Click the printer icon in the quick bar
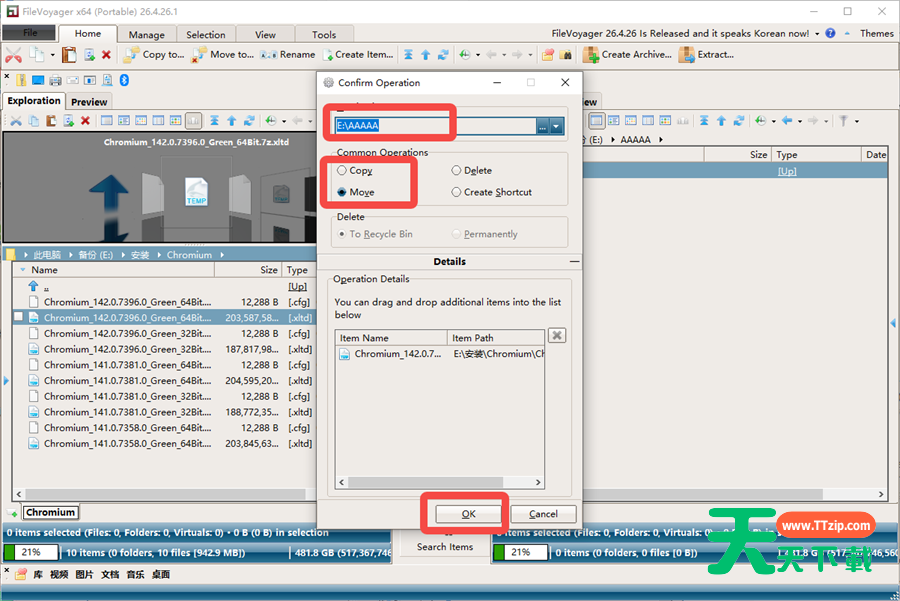 click(x=56, y=80)
